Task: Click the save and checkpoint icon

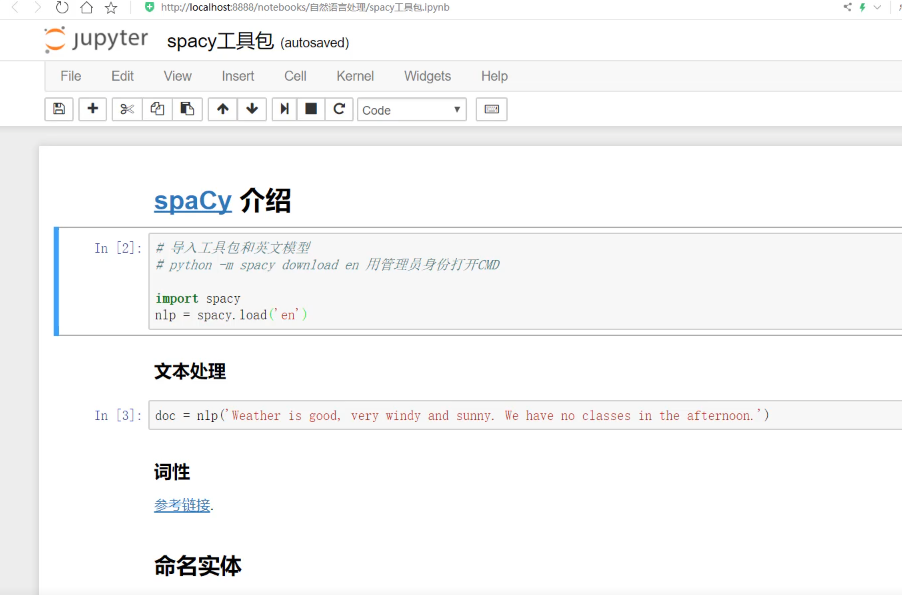Action: (59, 109)
